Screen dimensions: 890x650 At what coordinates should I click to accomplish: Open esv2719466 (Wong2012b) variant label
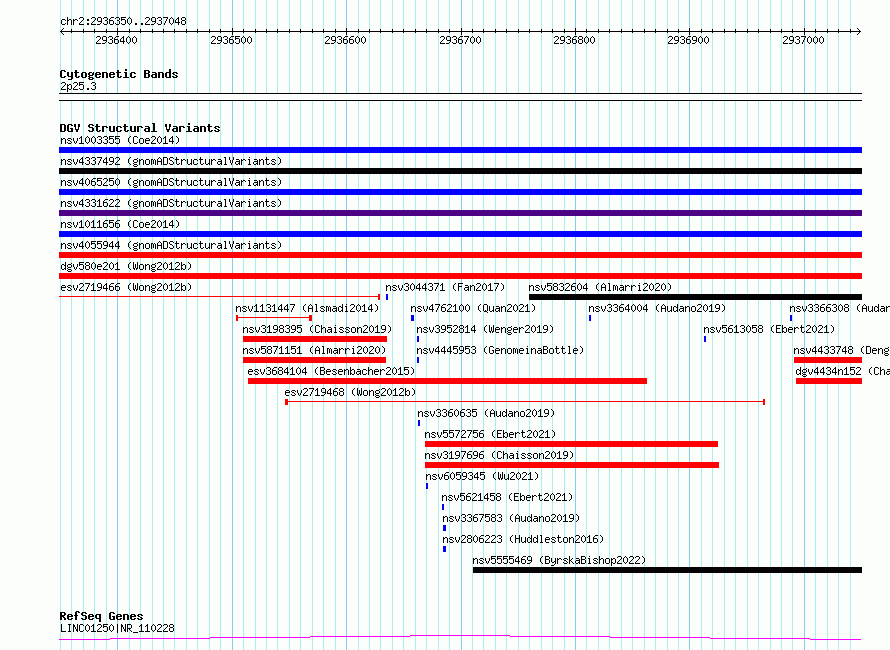(x=126, y=287)
